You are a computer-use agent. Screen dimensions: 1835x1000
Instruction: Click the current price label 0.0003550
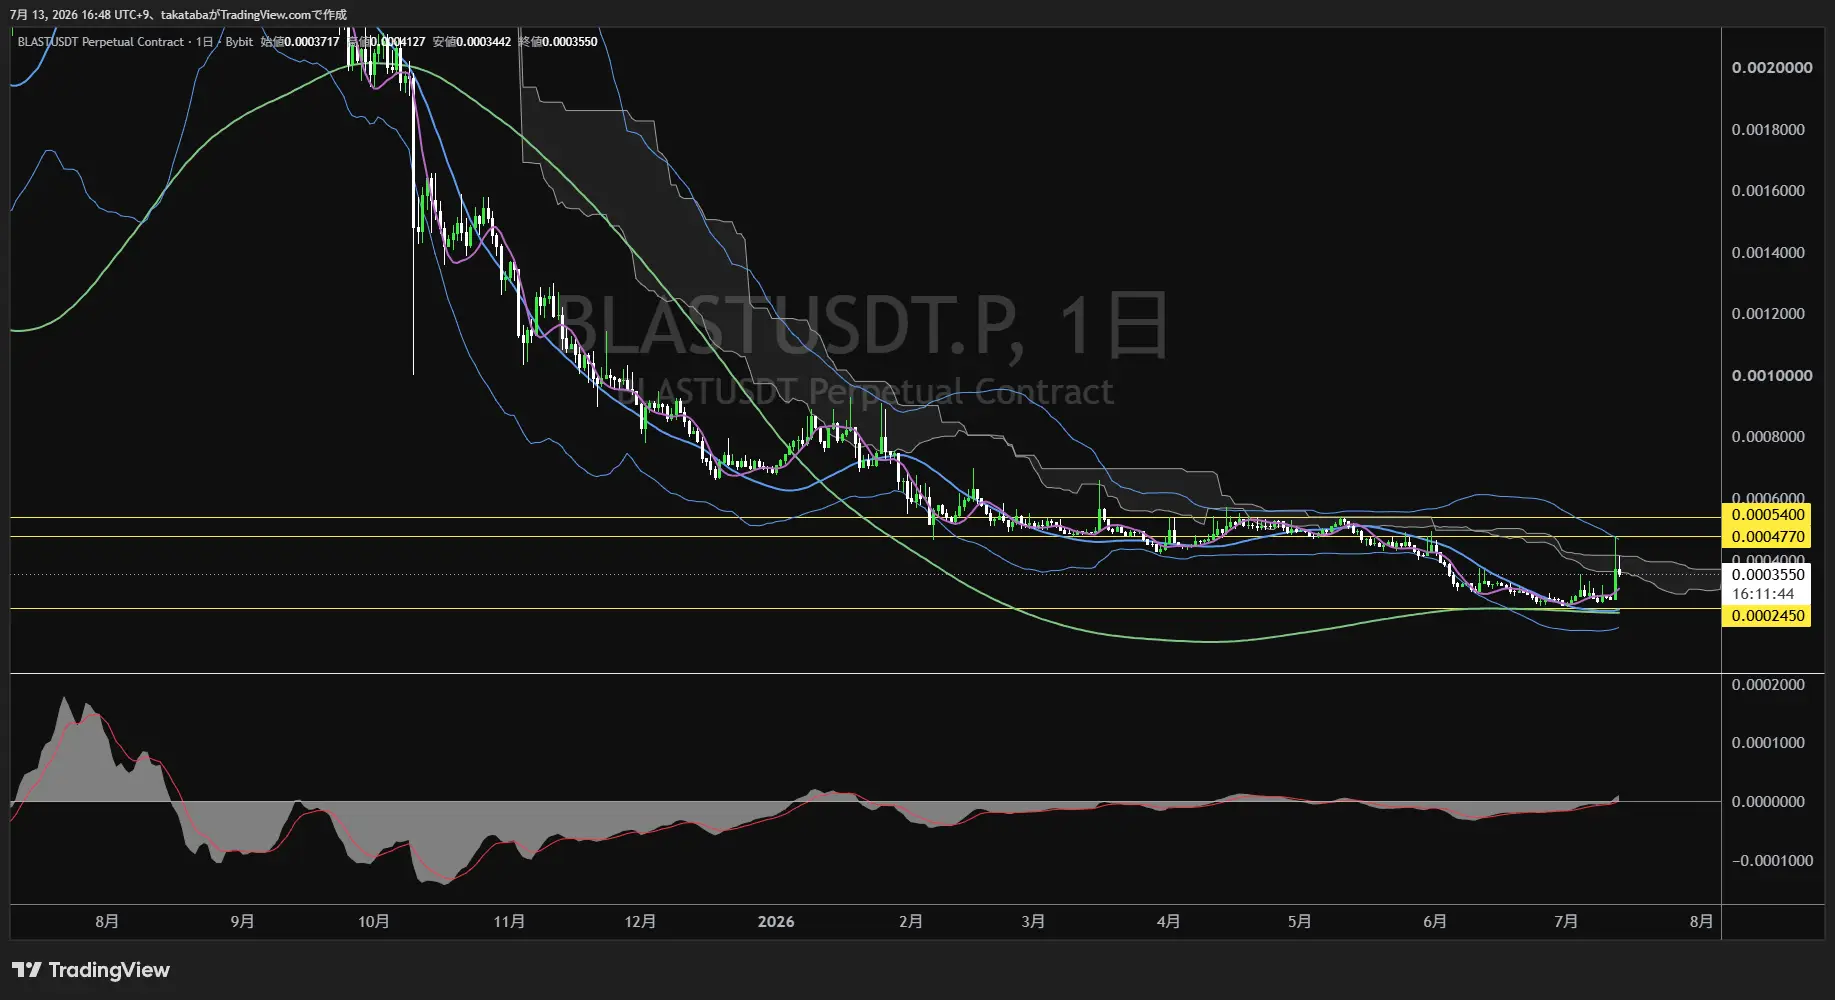point(1767,575)
